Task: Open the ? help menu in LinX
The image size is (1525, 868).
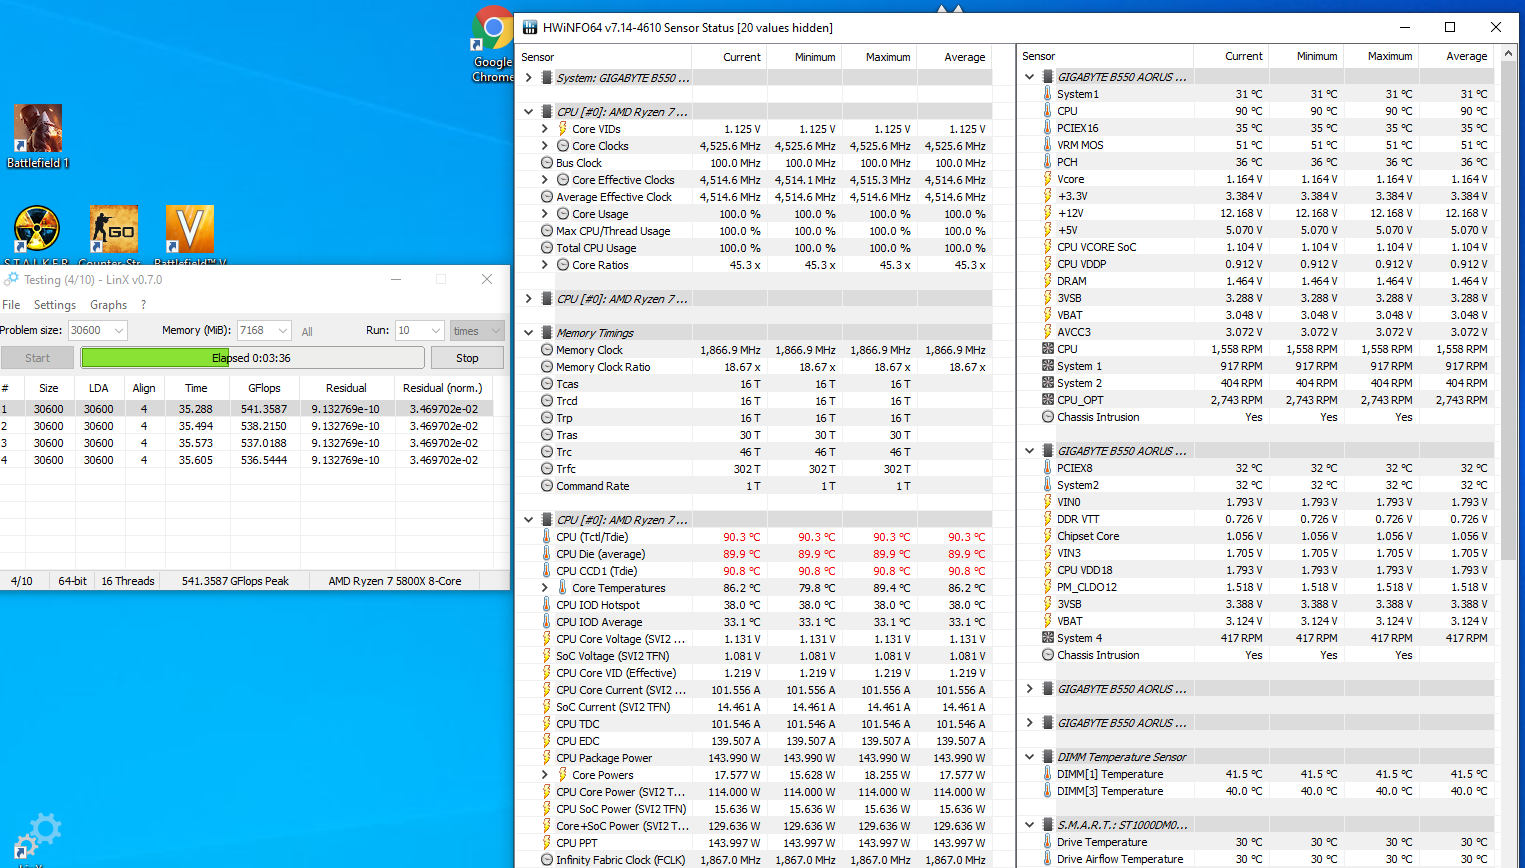Action: pos(143,305)
